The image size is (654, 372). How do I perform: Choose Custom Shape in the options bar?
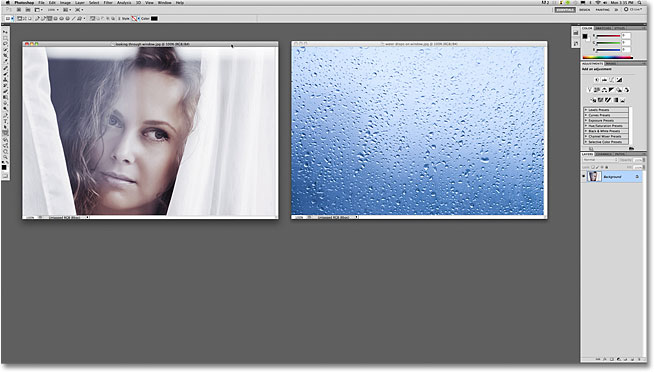pos(79,18)
